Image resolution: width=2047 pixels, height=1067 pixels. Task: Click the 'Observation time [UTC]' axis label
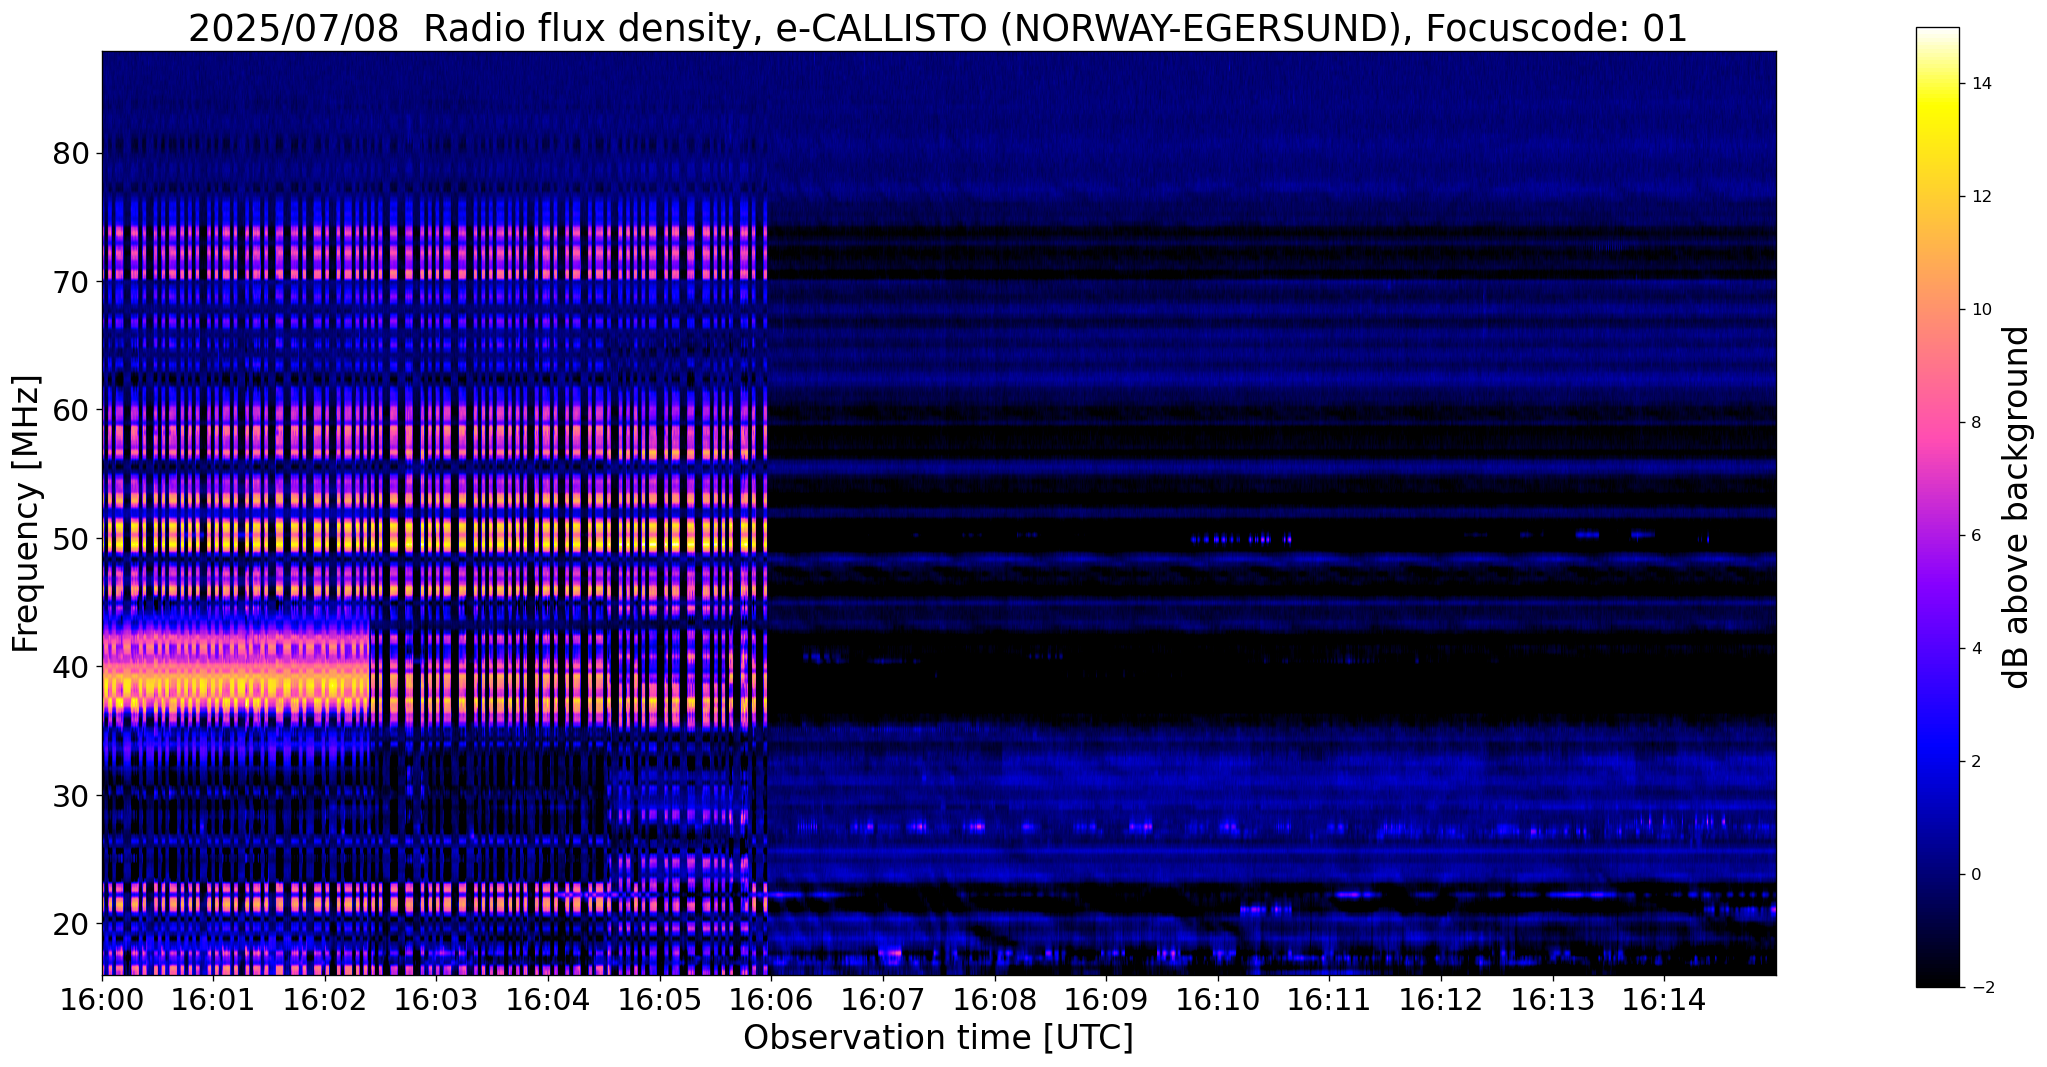click(938, 1038)
